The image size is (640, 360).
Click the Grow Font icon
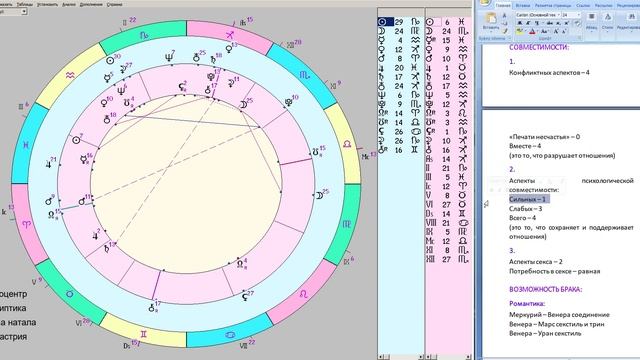click(556, 31)
